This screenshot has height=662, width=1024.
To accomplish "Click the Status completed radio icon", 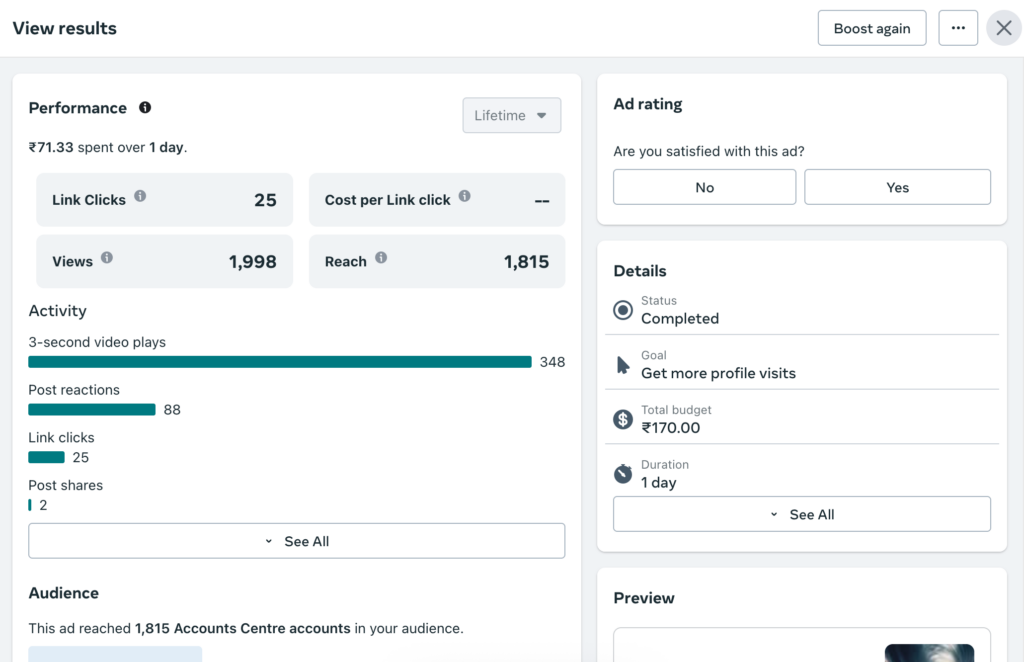I will pyautogui.click(x=623, y=310).
